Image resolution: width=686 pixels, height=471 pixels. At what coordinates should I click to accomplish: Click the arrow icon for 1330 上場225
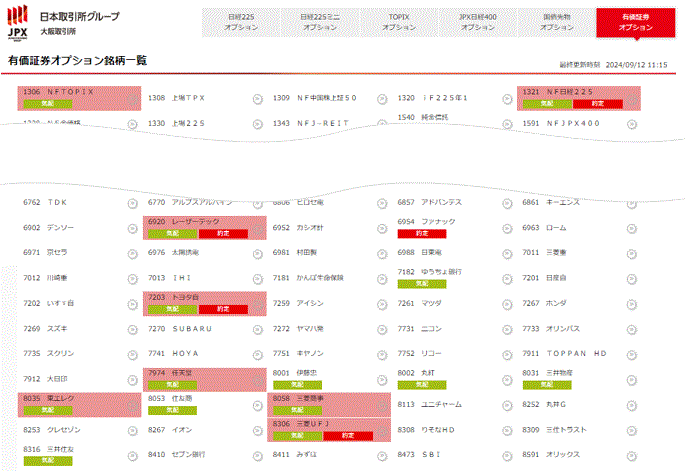[x=258, y=125]
